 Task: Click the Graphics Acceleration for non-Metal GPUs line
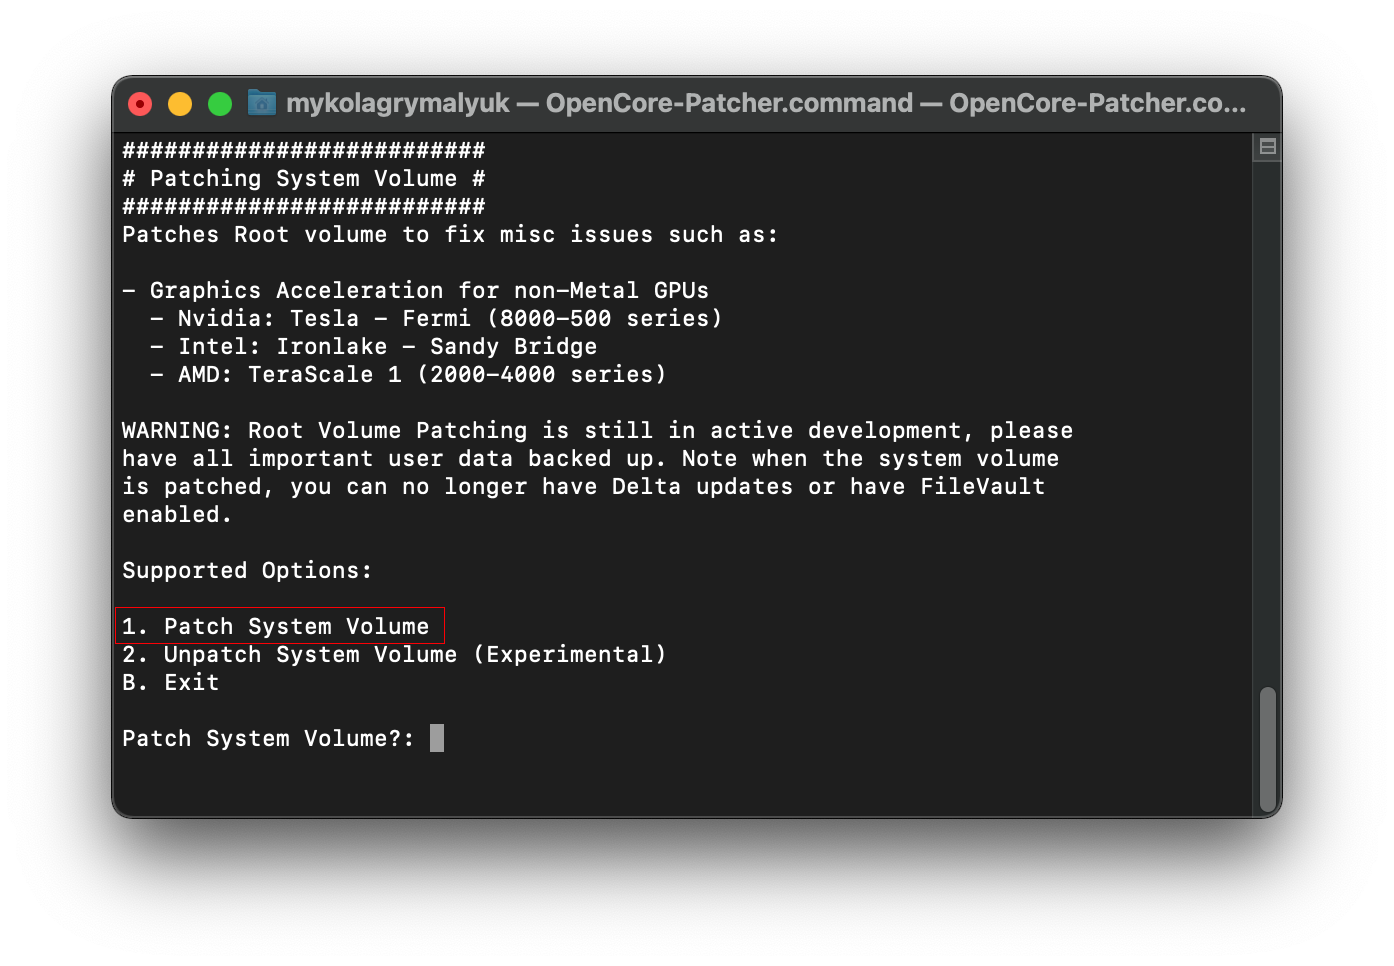(416, 290)
